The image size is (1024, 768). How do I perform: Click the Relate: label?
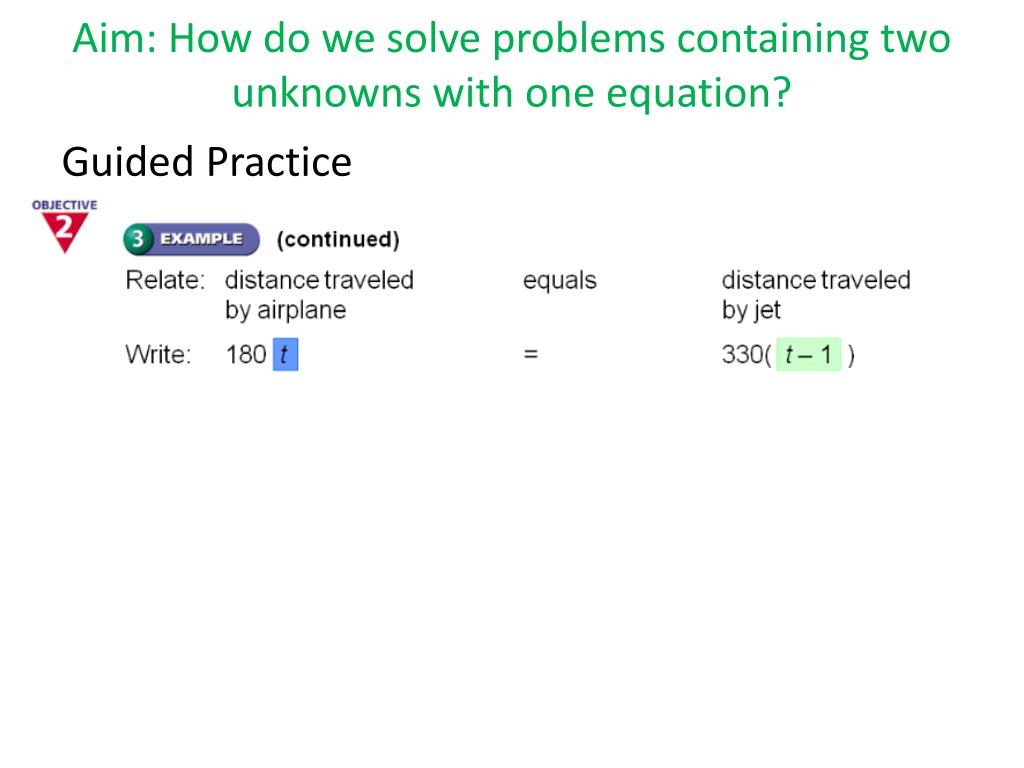(165, 280)
